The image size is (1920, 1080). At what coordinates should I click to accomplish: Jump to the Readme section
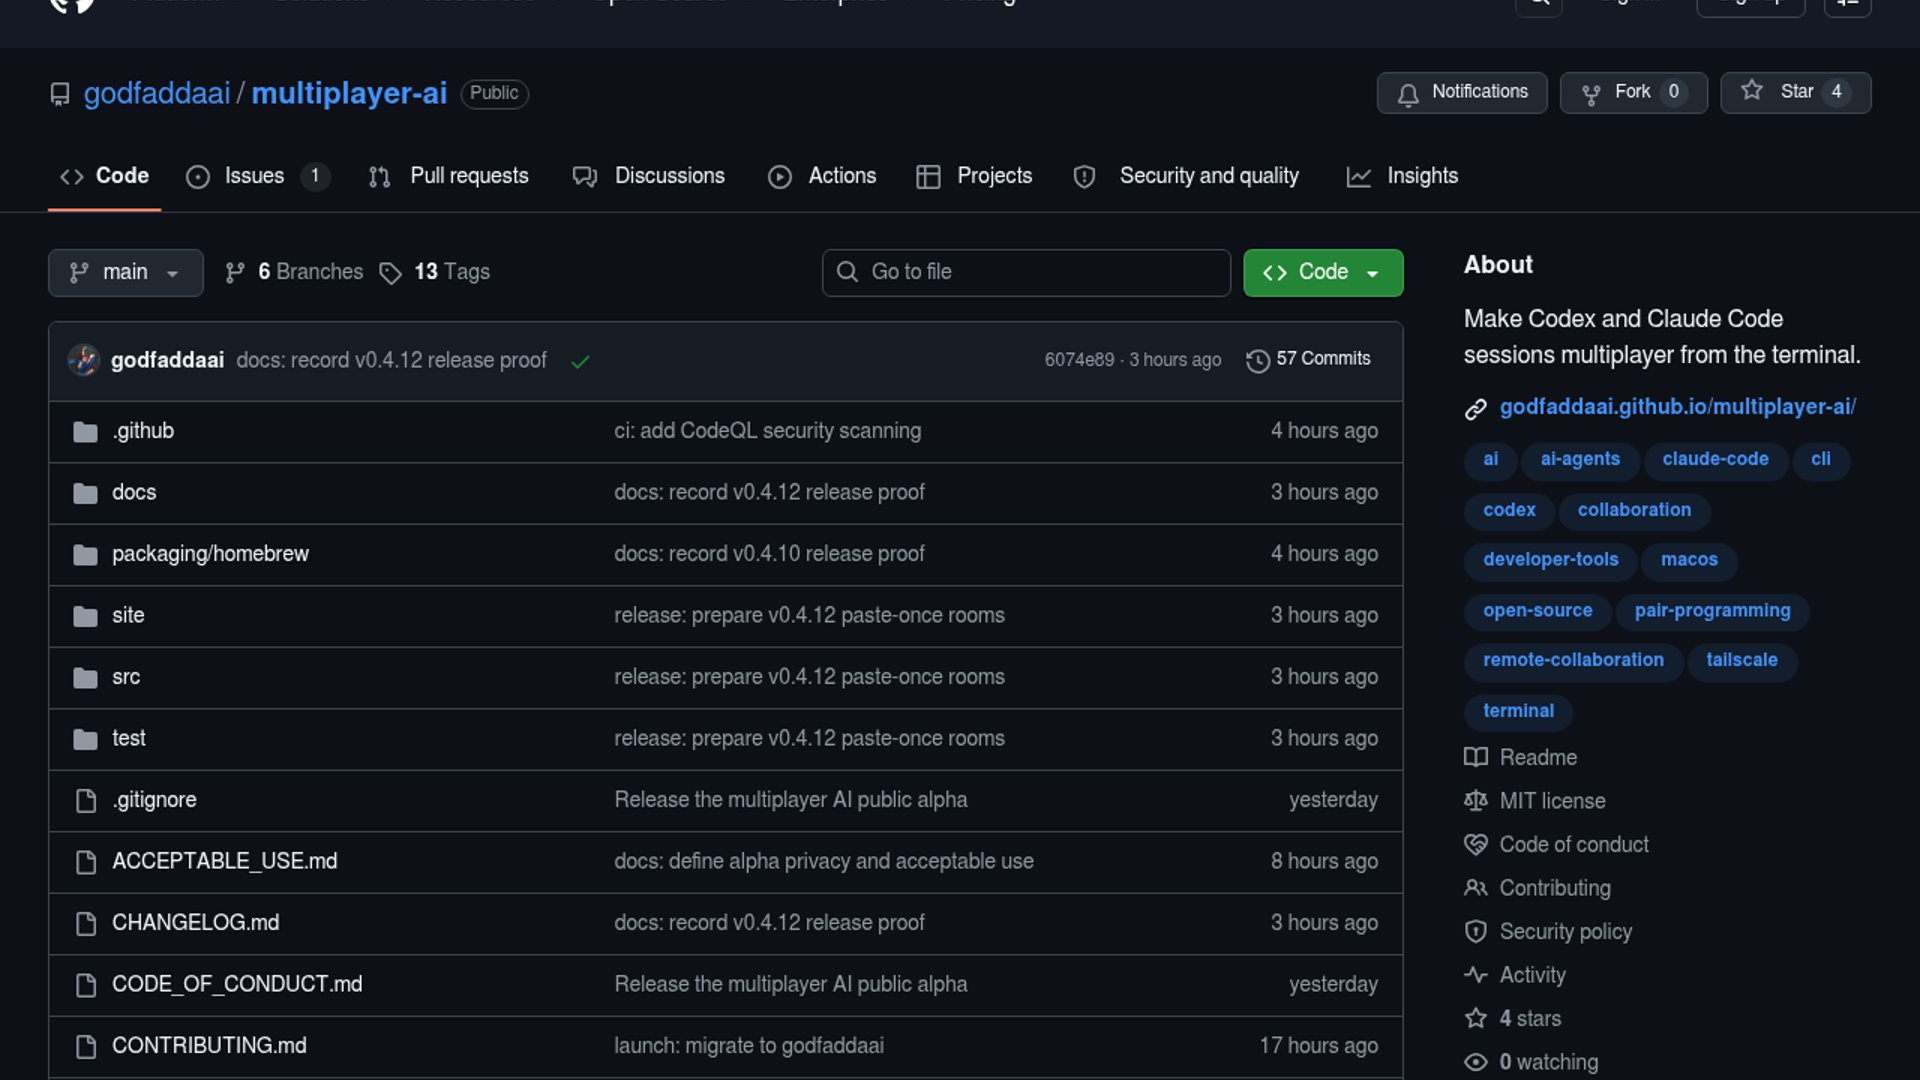tap(1521, 758)
